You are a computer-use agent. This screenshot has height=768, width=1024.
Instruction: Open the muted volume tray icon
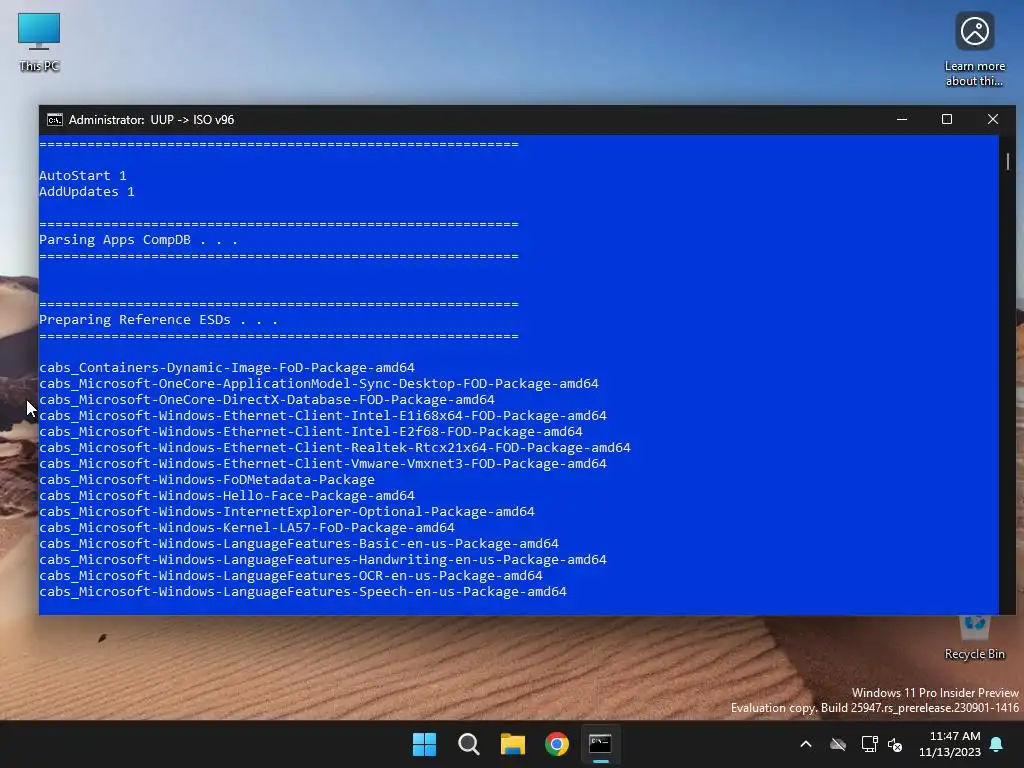pyautogui.click(x=895, y=744)
